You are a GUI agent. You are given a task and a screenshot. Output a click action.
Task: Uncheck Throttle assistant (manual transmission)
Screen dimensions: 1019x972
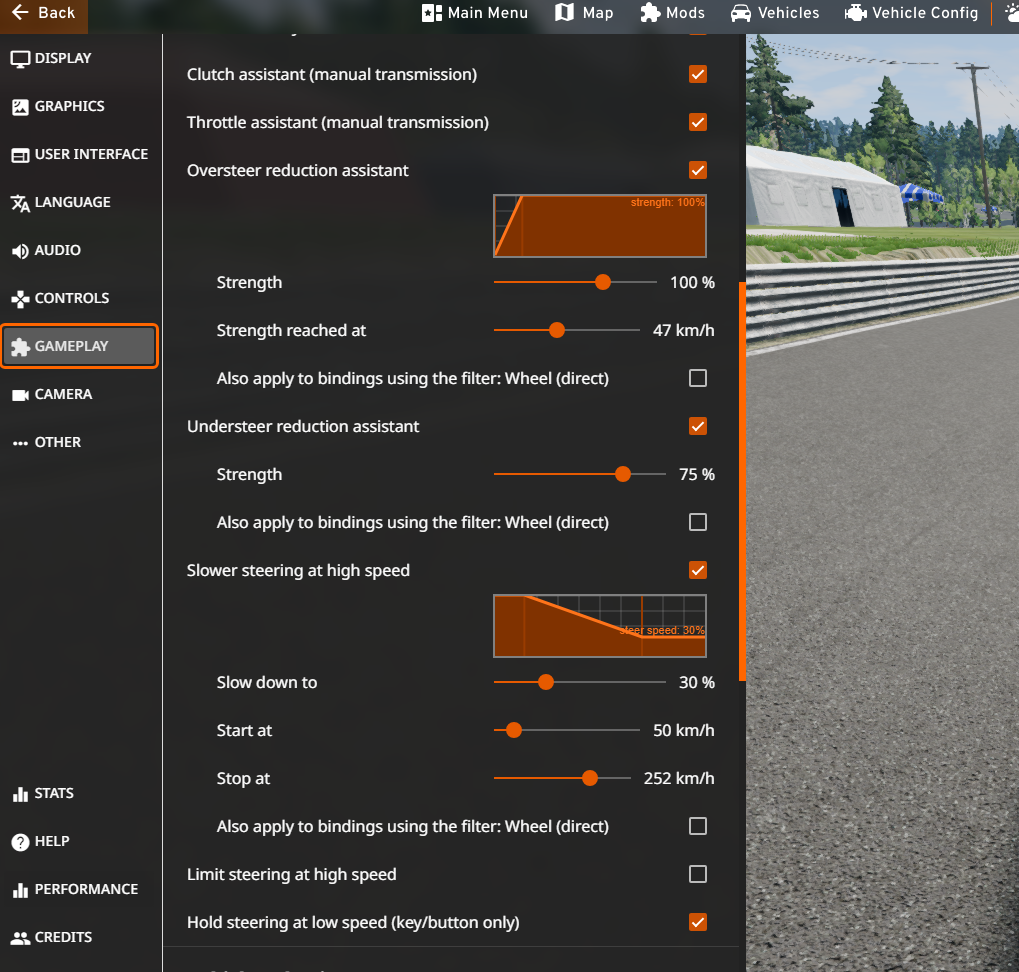coord(698,122)
